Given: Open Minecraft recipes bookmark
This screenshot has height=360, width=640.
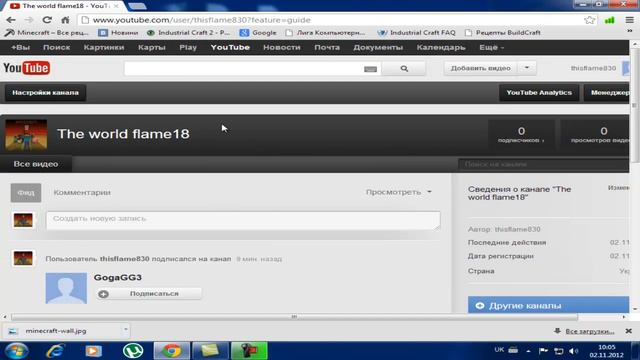Looking at the screenshot, I should (47, 32).
